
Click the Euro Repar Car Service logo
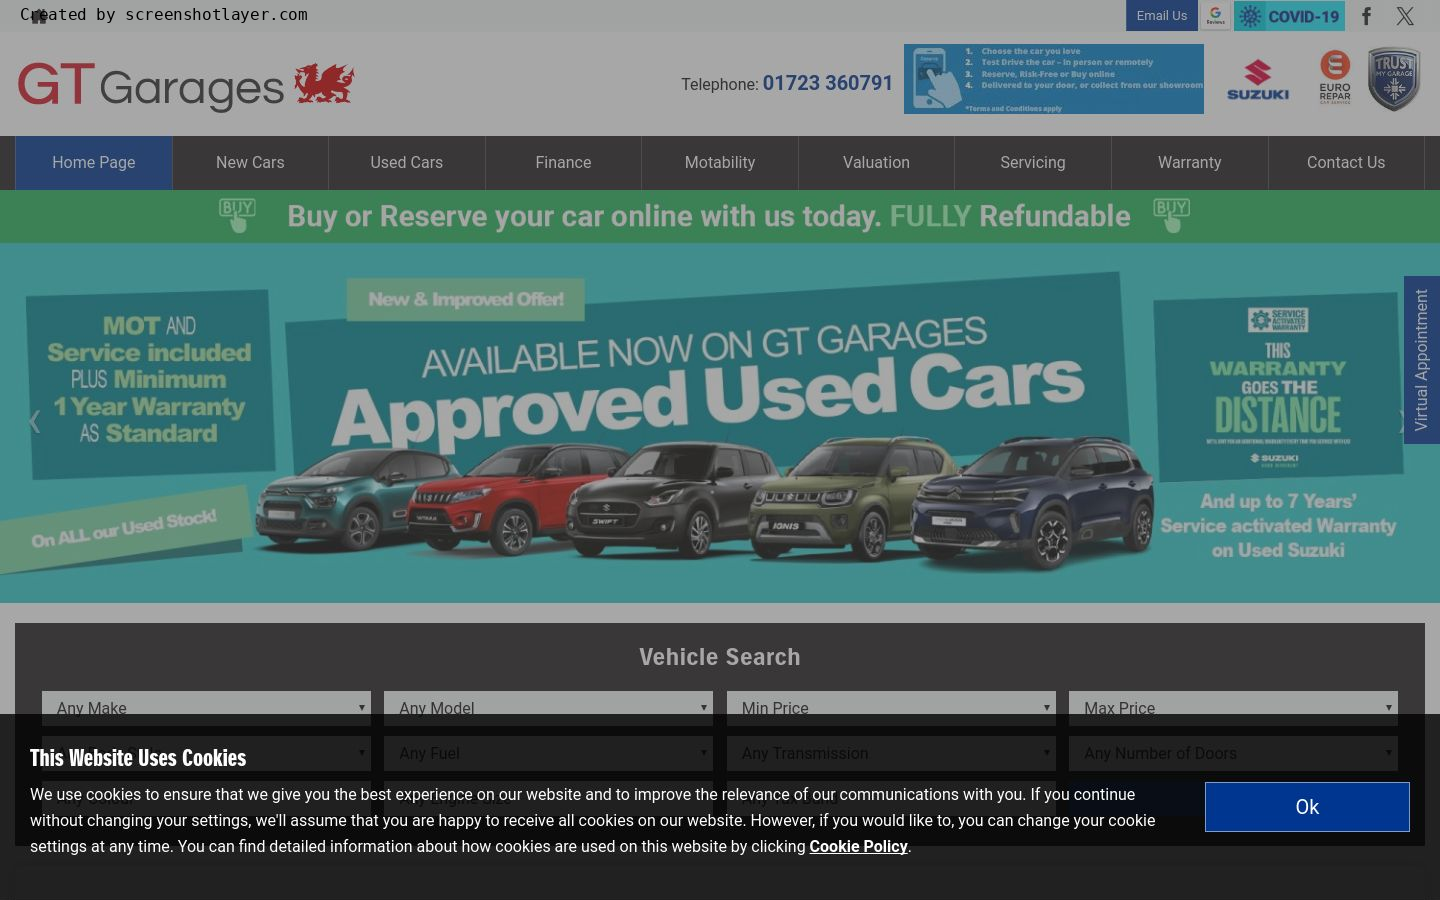tap(1335, 78)
